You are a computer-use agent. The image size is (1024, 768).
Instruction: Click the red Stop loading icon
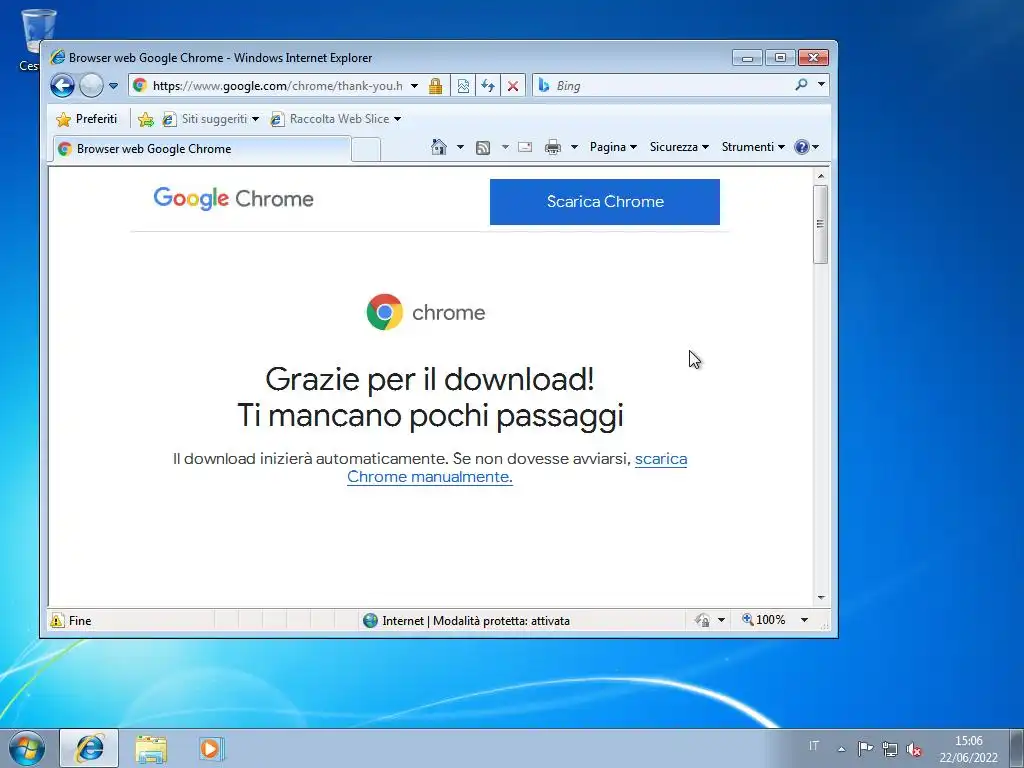(x=513, y=86)
